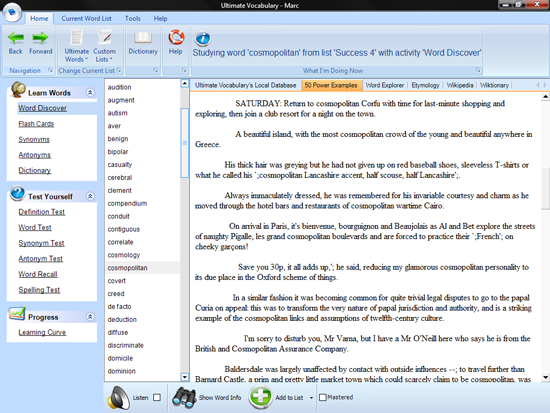The width and height of the screenshot is (550, 413).
Task: Select the word 'de facto' in the list
Action: 119,307
